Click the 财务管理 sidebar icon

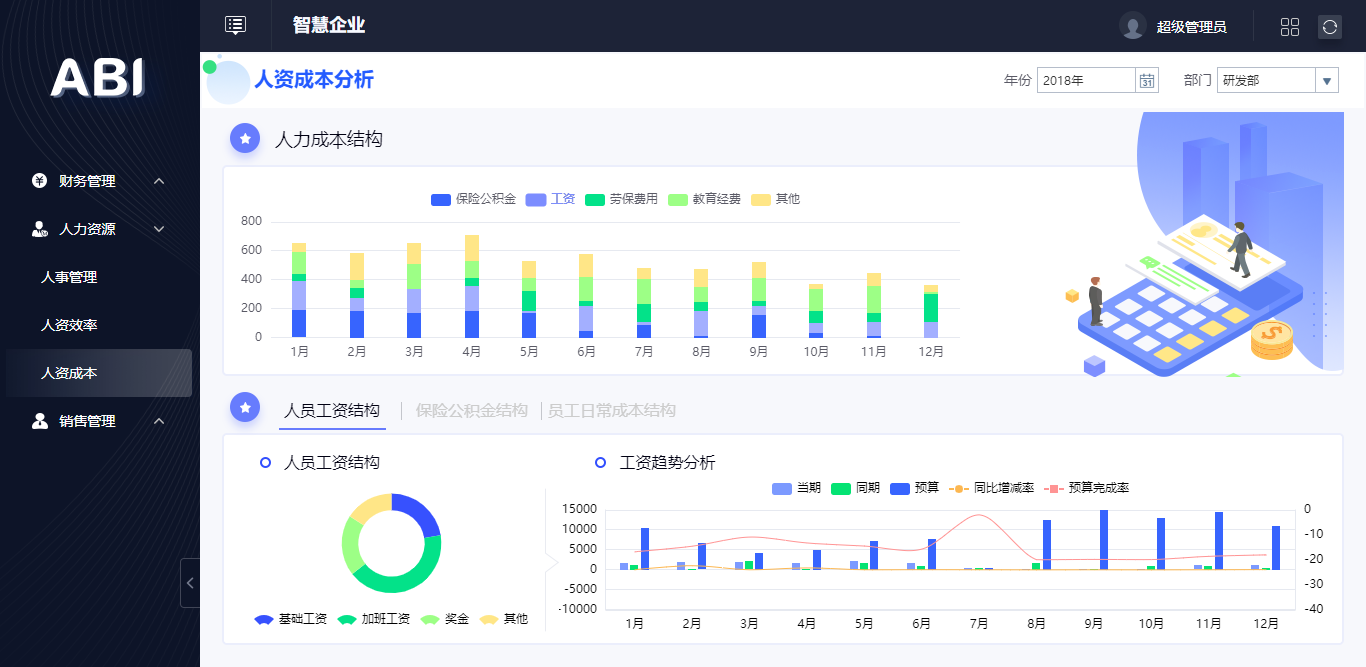click(38, 181)
